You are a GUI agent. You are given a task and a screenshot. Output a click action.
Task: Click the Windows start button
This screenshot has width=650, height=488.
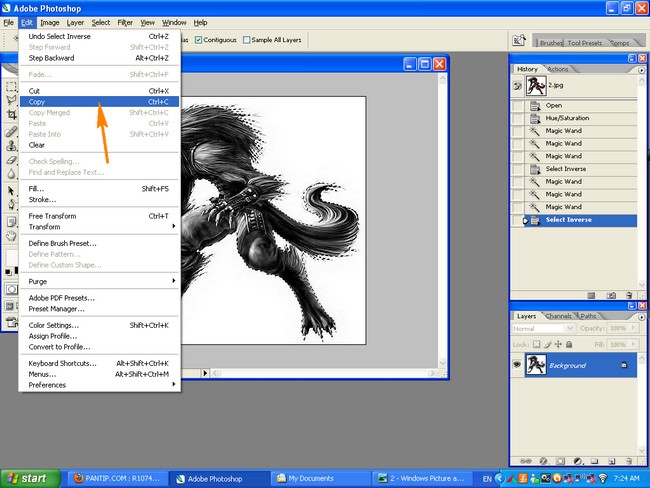click(30, 478)
